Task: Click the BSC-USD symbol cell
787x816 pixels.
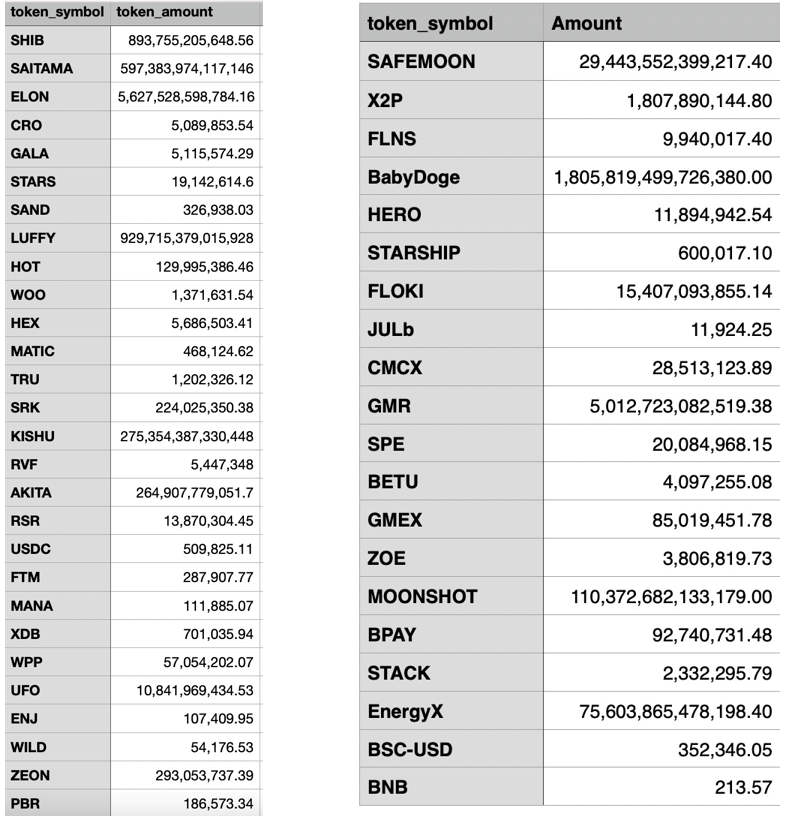Action: [x=451, y=749]
